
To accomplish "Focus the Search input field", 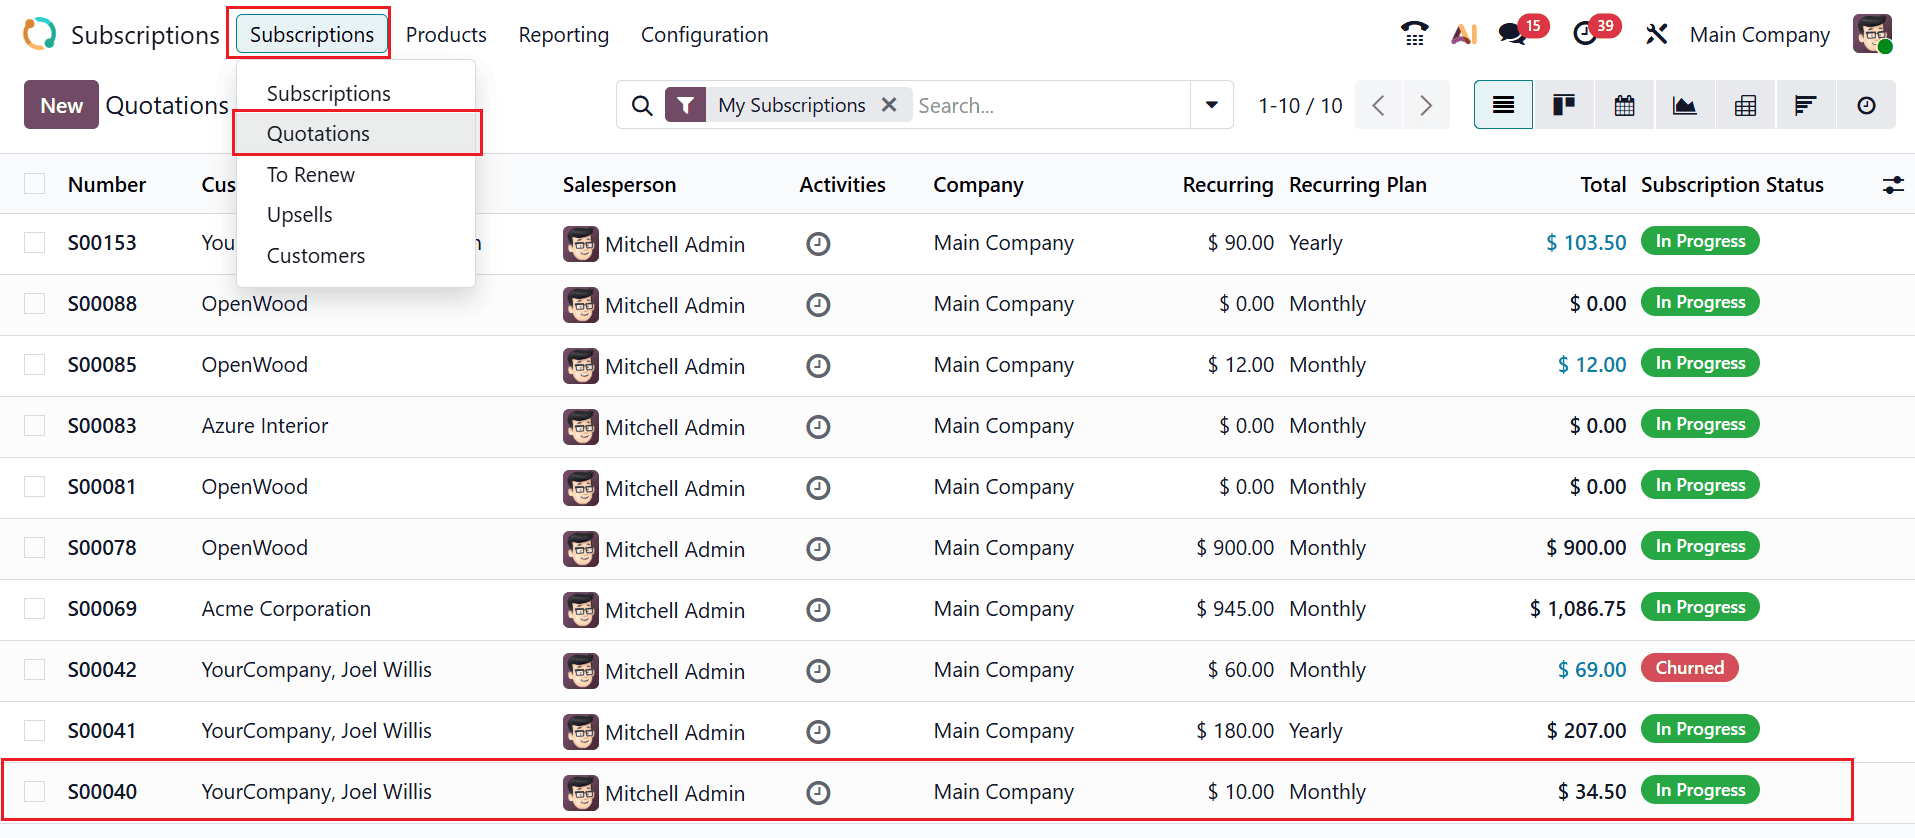I will point(1050,105).
